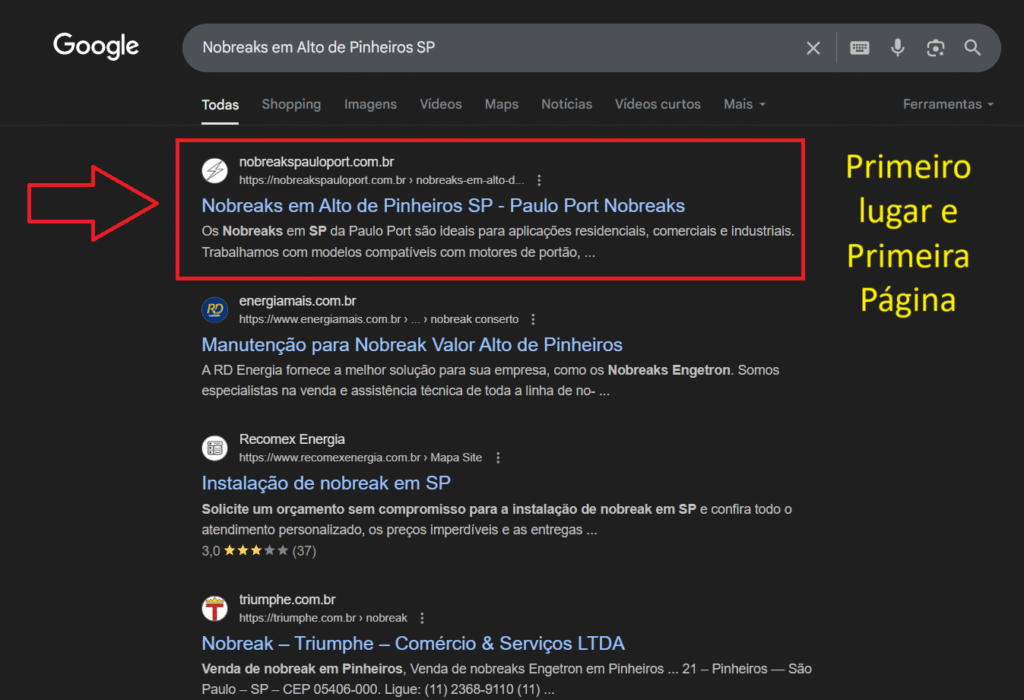Open the Instalação de nobreak em SP result
The image size is (1024, 700).
tap(326, 483)
